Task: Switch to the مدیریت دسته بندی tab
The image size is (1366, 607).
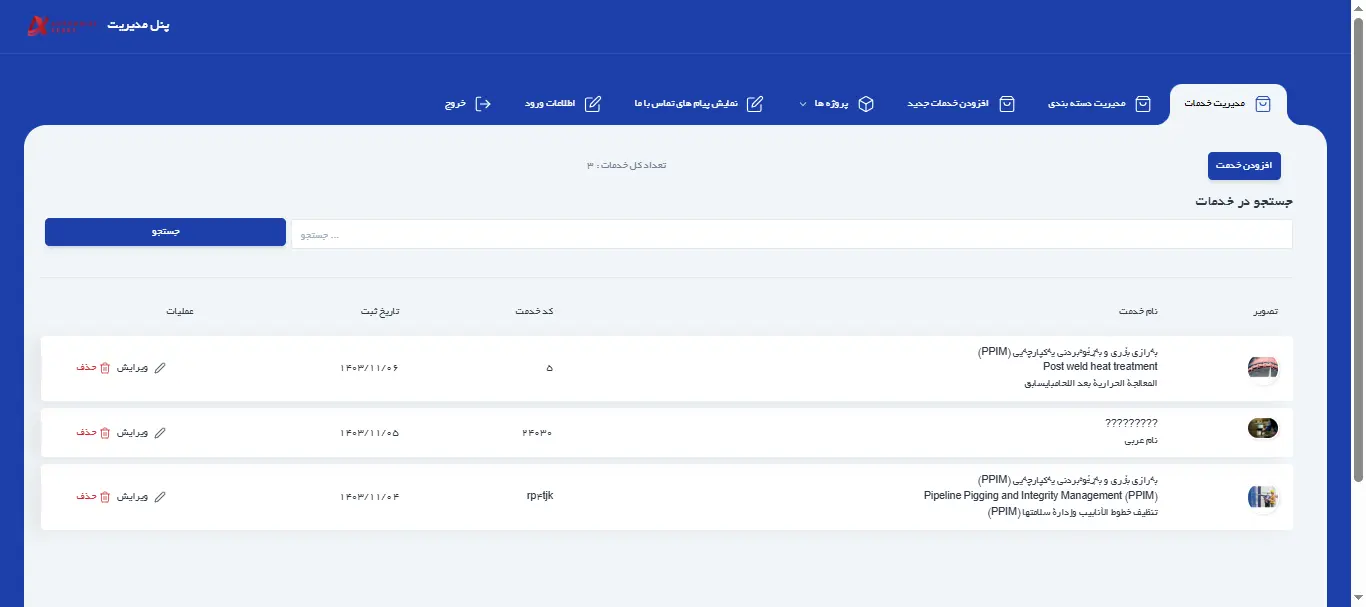Action: (1098, 104)
